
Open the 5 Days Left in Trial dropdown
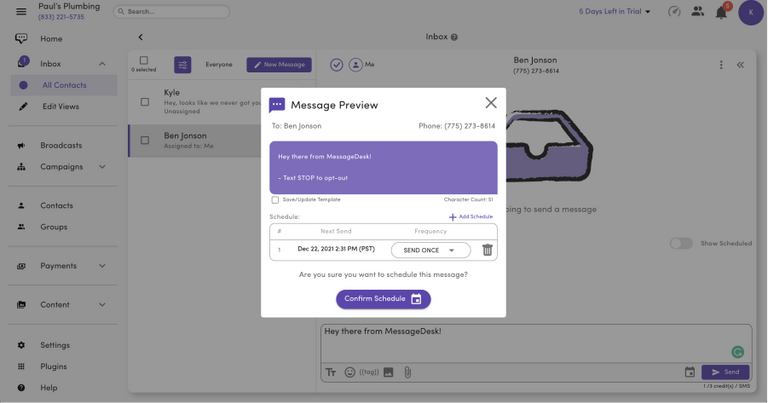615,11
